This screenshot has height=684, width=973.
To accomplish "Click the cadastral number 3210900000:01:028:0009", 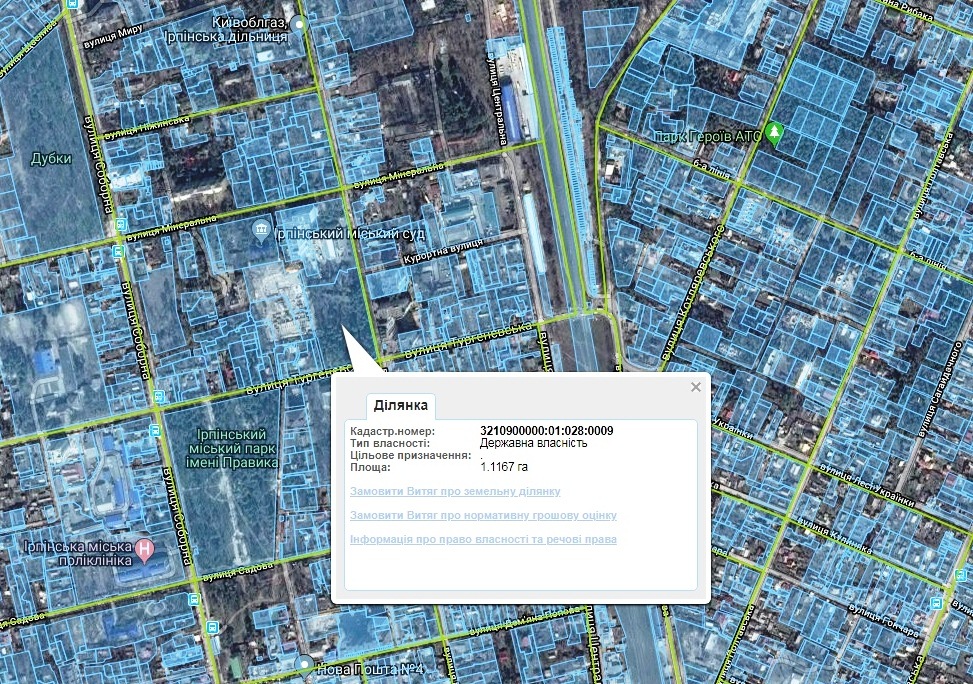I will click(x=546, y=431).
